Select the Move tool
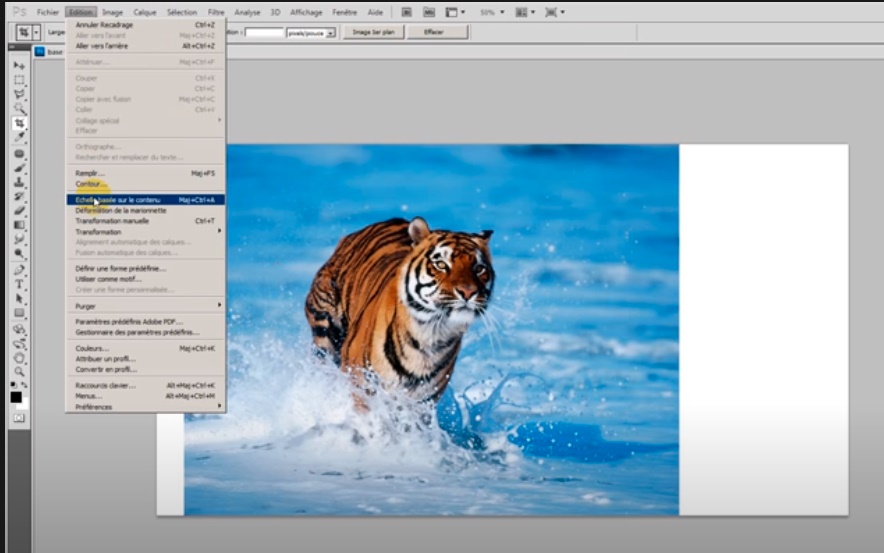Image resolution: width=884 pixels, height=553 pixels. 19,66
